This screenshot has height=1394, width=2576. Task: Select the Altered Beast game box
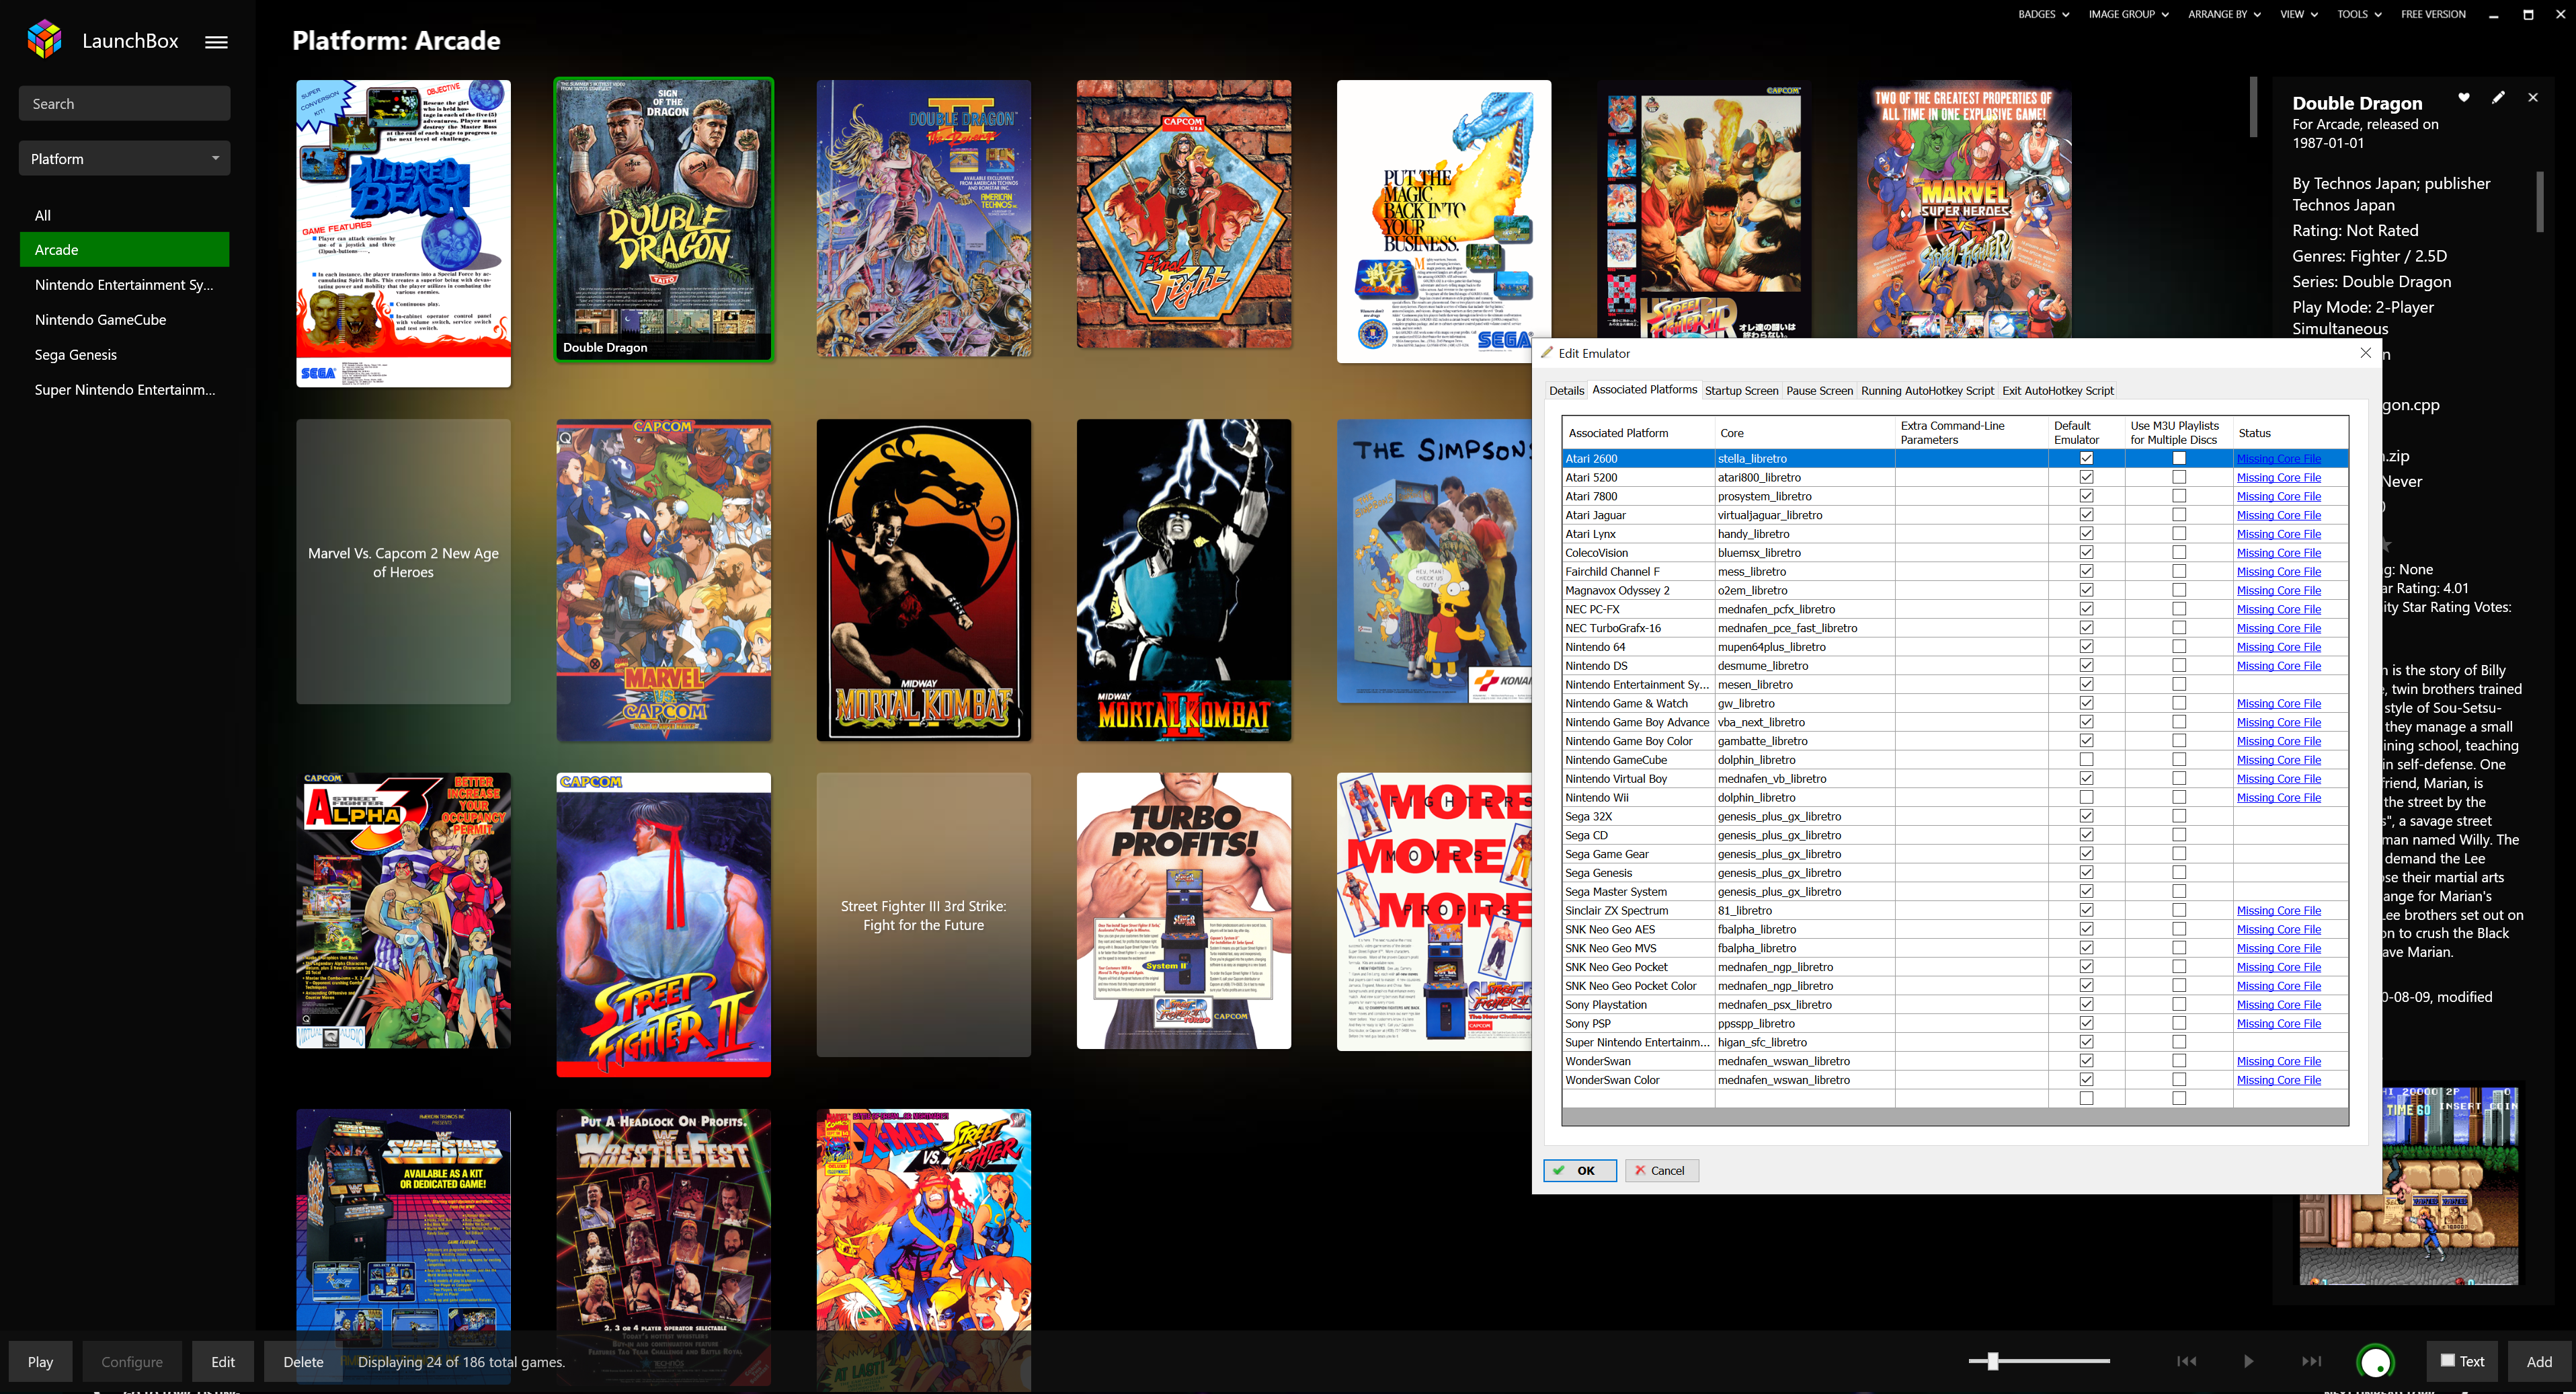(403, 233)
